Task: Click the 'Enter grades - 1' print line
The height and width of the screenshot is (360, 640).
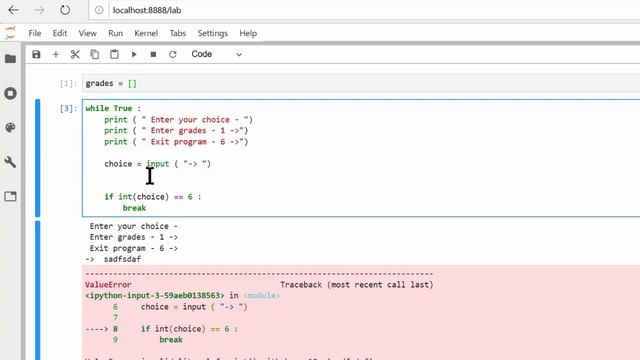Action: 176,131
